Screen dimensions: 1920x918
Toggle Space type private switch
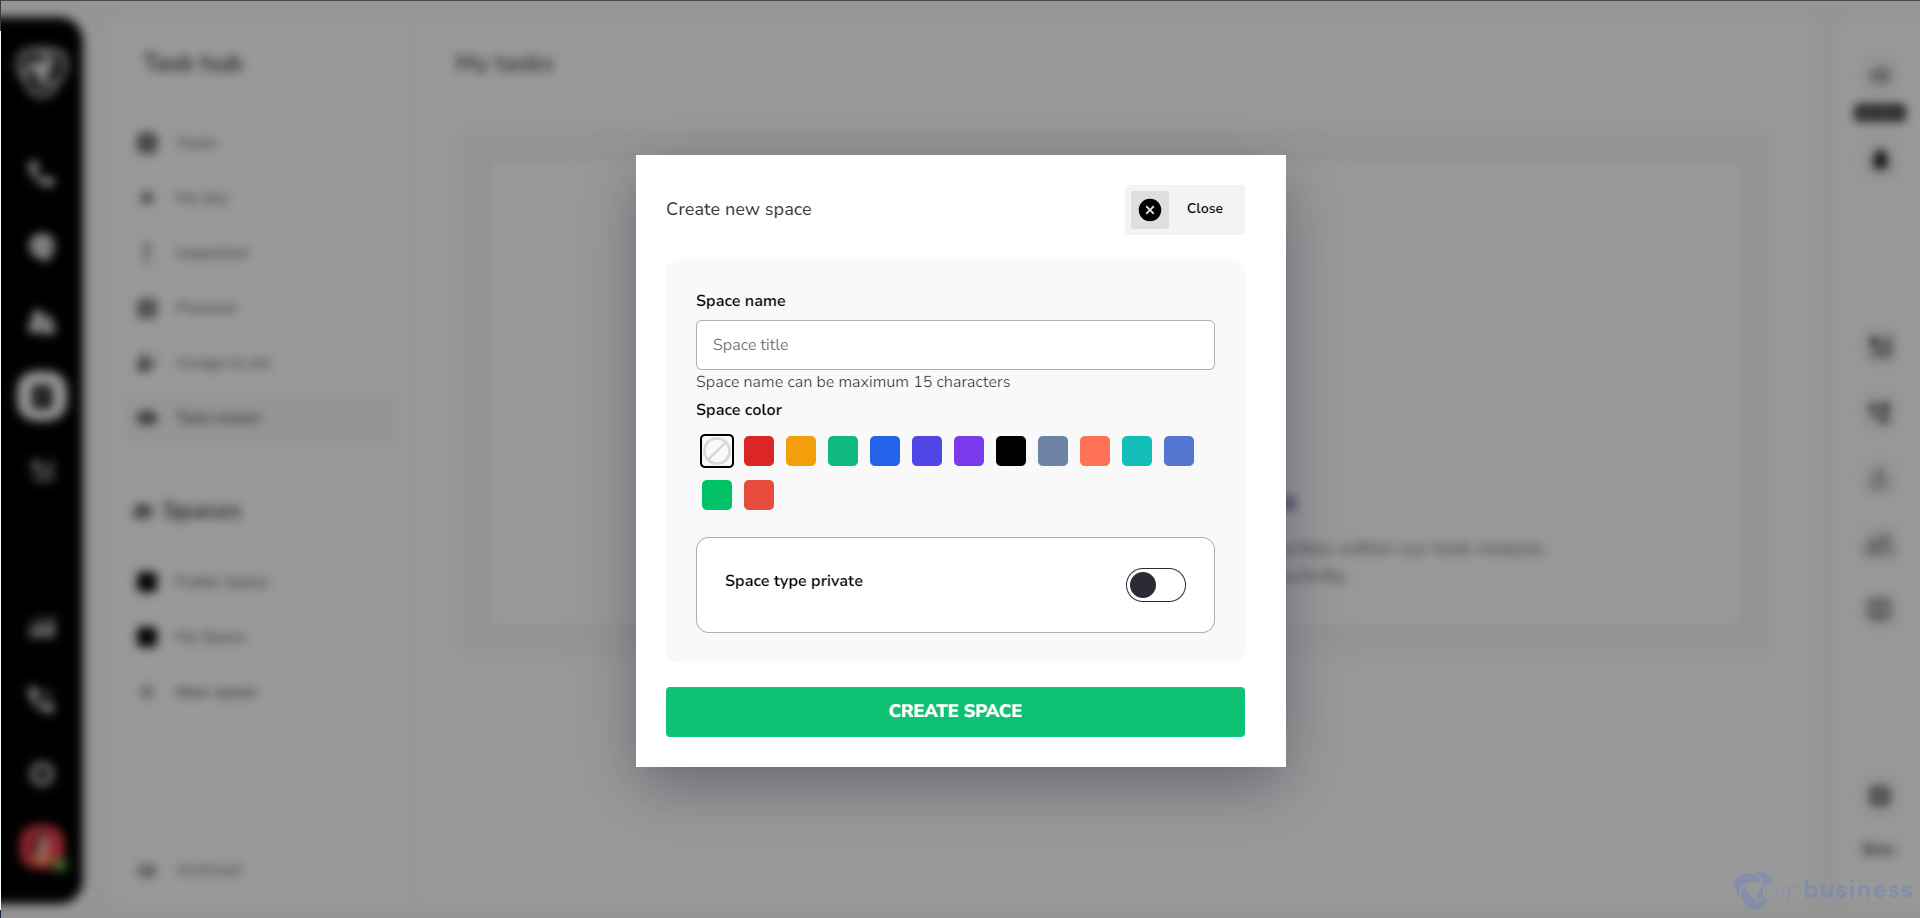coord(1156,585)
